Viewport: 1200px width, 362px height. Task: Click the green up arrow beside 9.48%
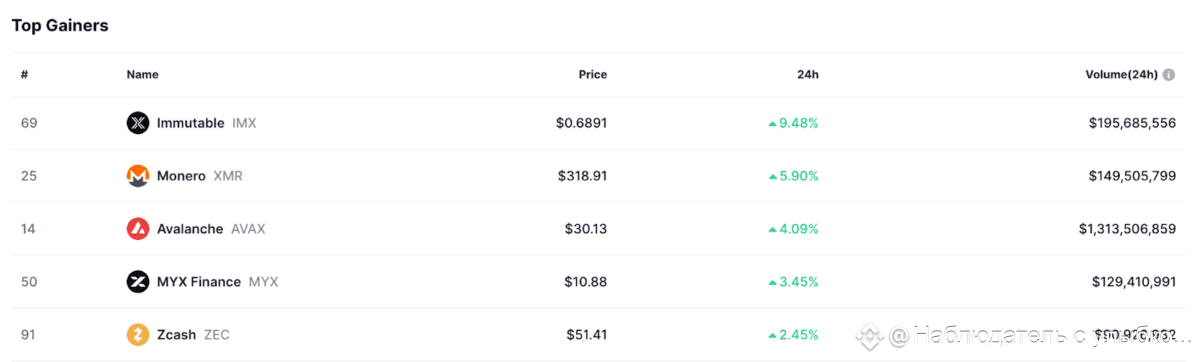772,124
